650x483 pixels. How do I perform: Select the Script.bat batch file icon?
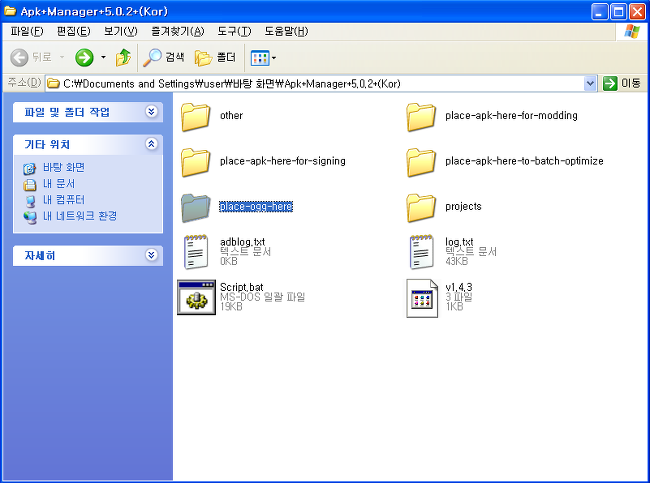coord(196,297)
